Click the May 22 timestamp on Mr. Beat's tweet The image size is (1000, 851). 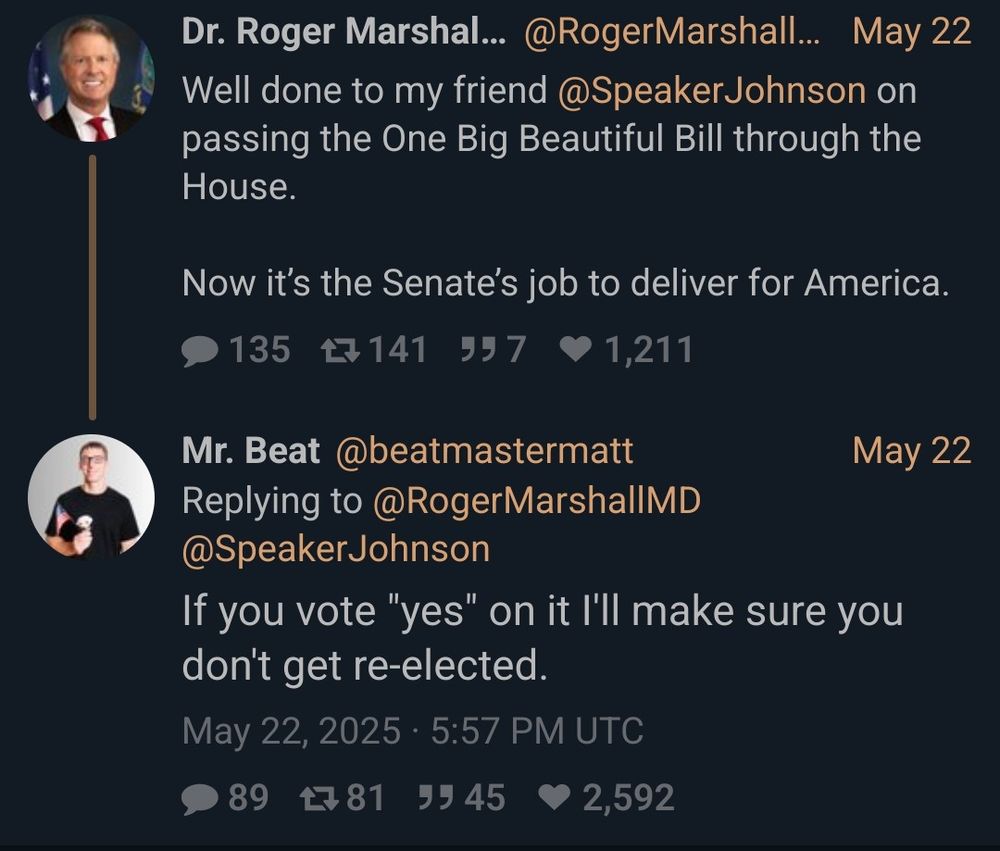pos(912,453)
